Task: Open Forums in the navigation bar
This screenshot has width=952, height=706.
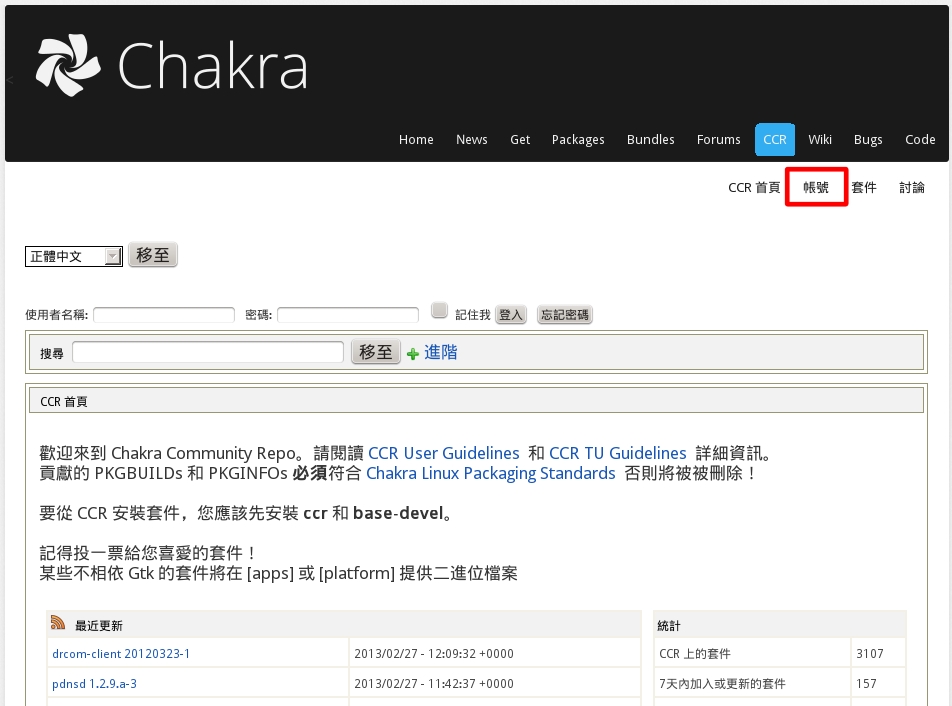Action: (718, 140)
